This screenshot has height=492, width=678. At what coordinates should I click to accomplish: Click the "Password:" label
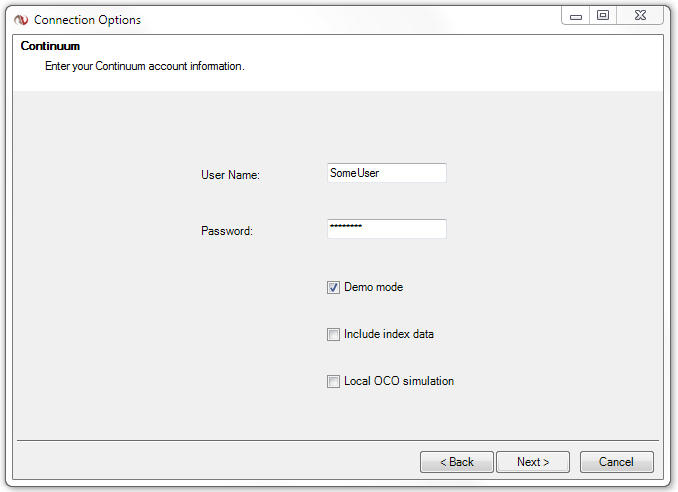click(227, 231)
